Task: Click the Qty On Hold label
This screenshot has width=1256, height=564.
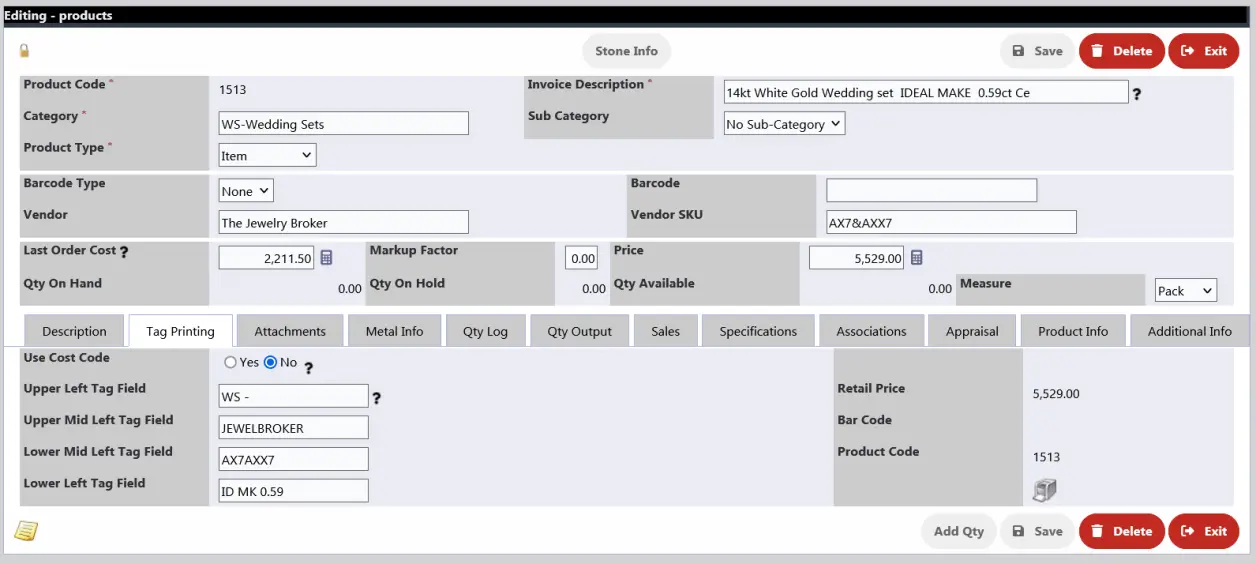Action: tap(407, 283)
